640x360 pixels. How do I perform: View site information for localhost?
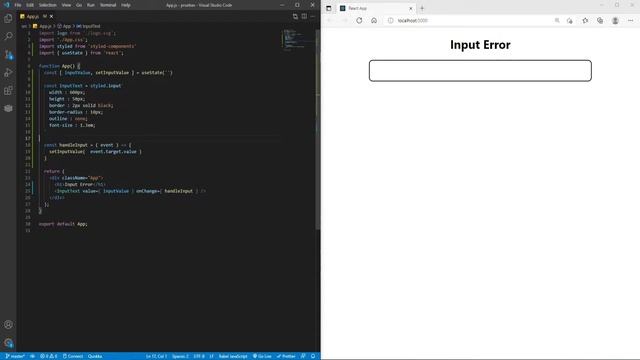pos(391,20)
